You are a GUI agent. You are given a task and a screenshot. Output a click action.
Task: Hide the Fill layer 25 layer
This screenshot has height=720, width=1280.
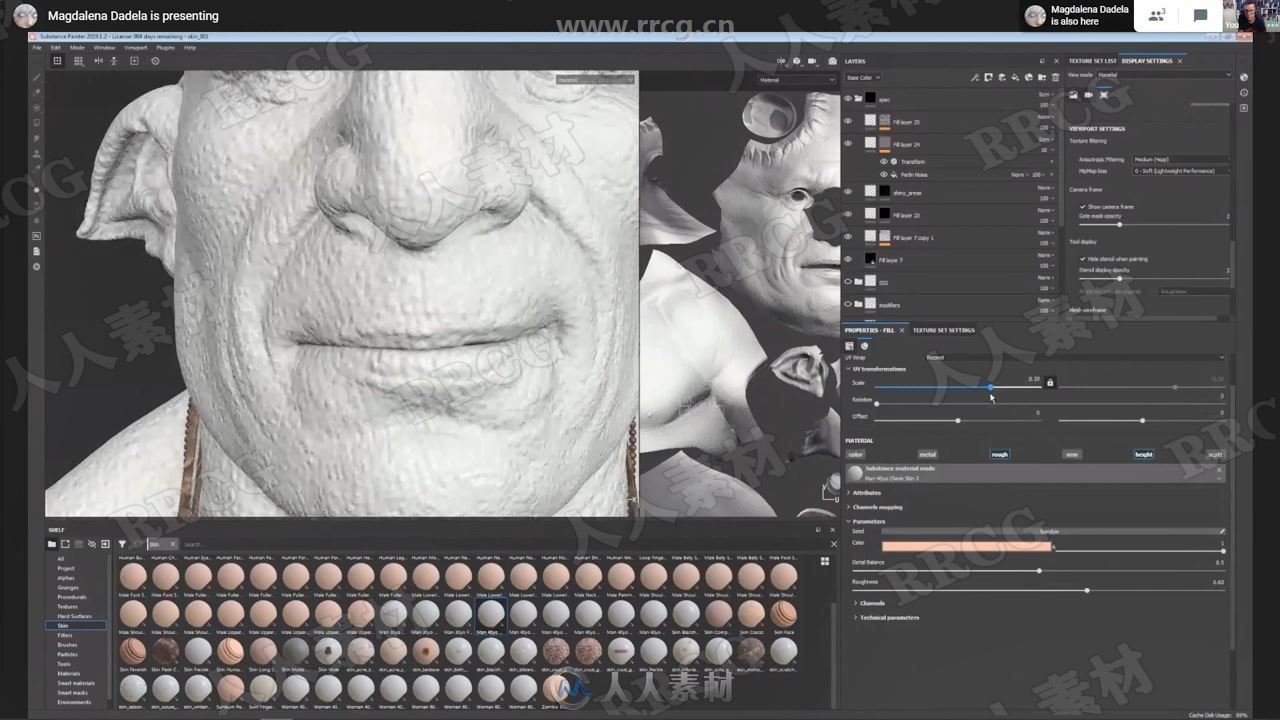849,121
